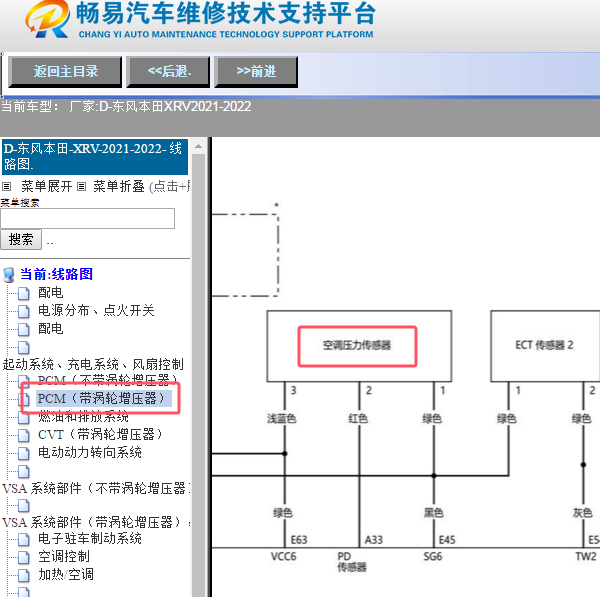The image size is (600, 597).
Task: Open VSA 系统部件(不带涡轮增压器) item
Action: [x=96, y=488]
